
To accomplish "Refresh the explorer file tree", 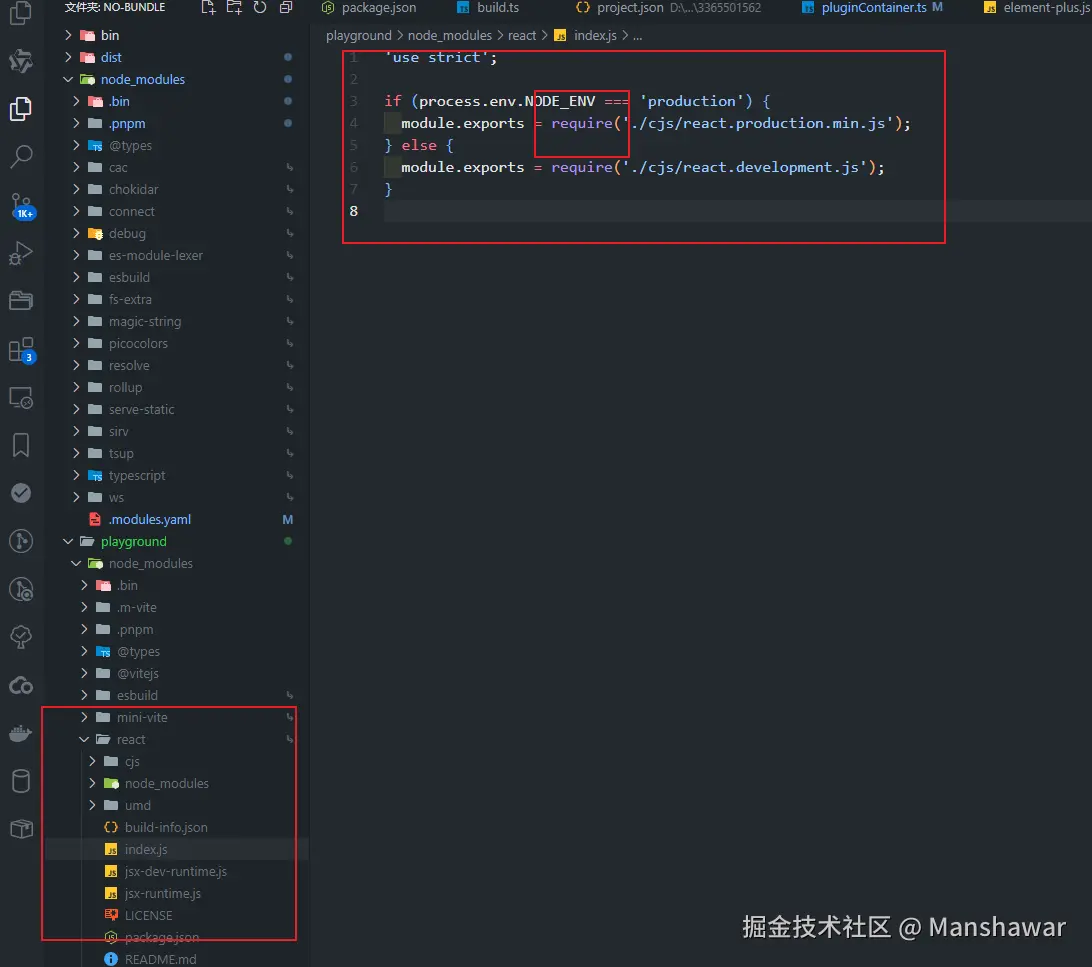I will 260,8.
